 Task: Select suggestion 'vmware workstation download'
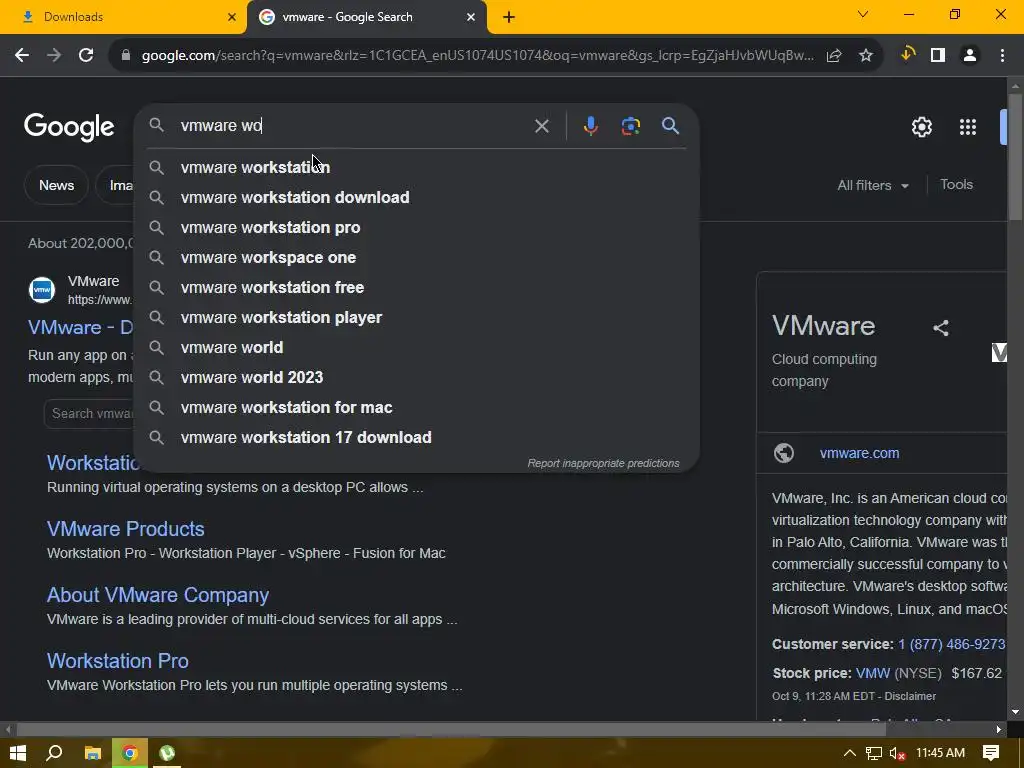pos(416,198)
